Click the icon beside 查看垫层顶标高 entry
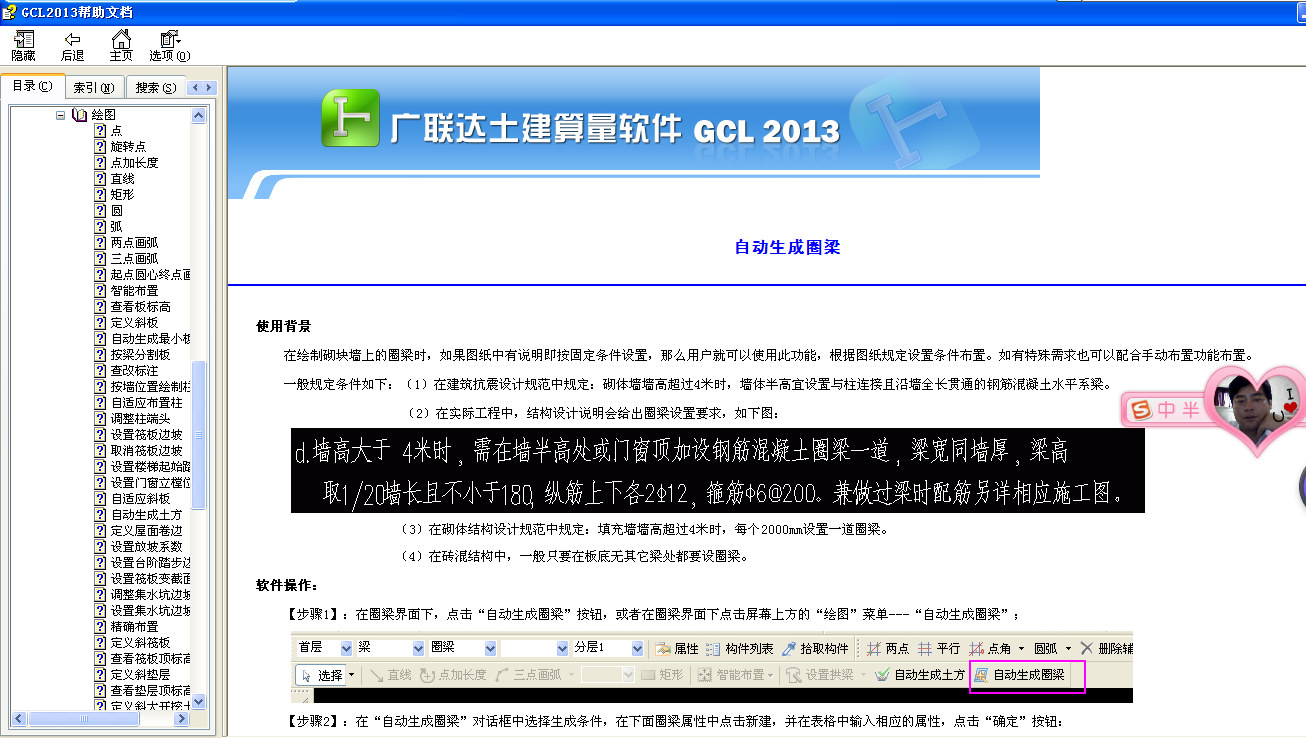1306x738 pixels. coord(100,691)
